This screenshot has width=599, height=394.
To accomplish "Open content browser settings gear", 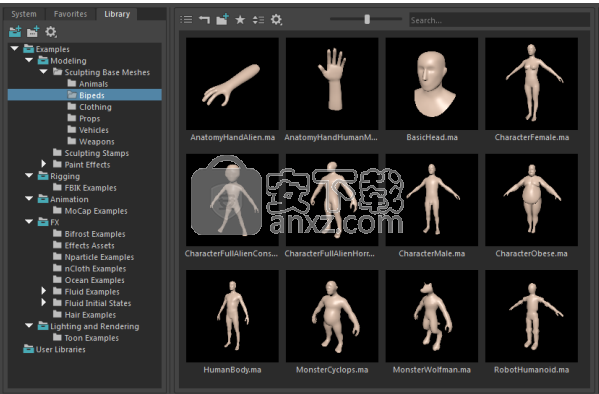I will [276, 19].
